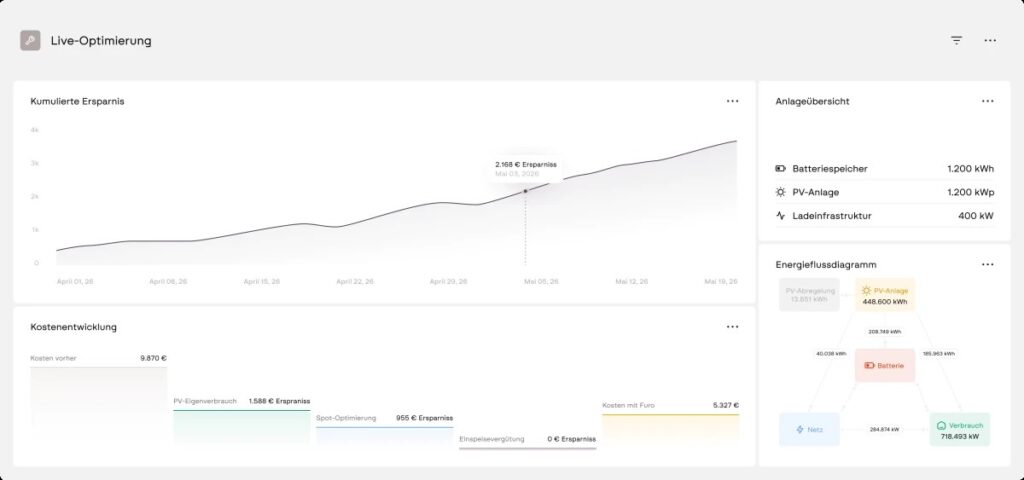Image resolution: width=1024 pixels, height=480 pixels.
Task: Click the 5.327 € cost value
Action: point(726,405)
